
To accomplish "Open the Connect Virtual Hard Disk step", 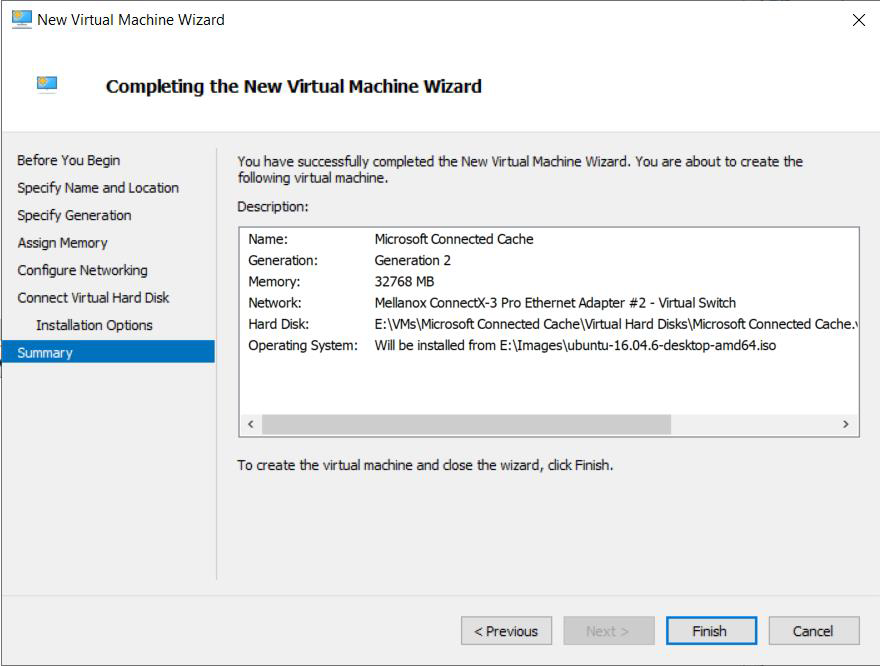I will (93, 298).
